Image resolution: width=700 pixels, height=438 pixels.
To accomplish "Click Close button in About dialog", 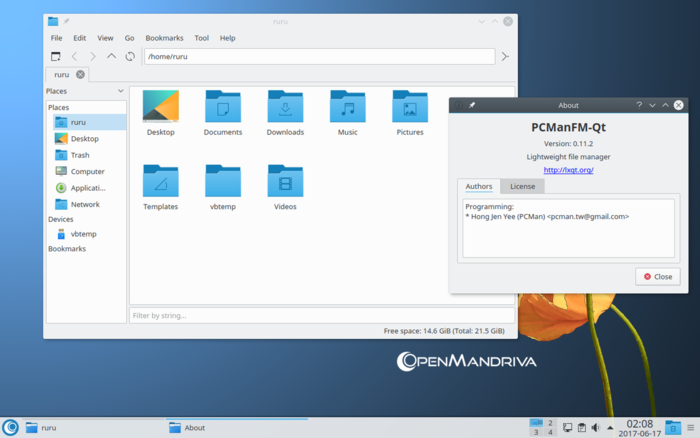I will (x=658, y=277).
